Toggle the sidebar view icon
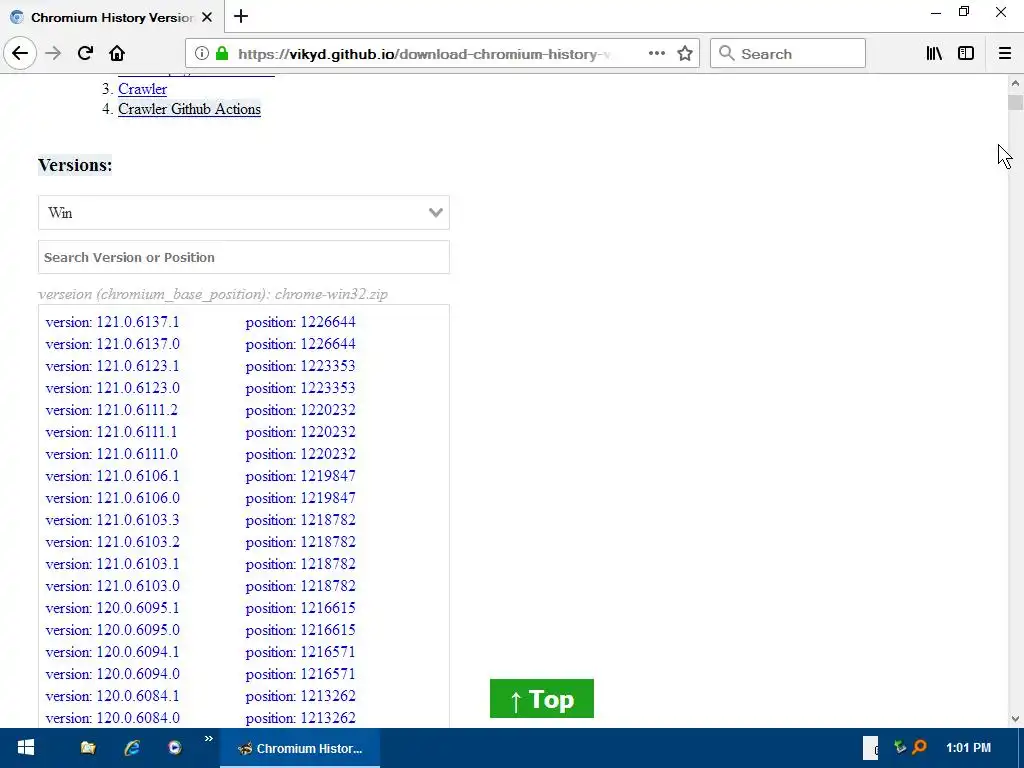The height and width of the screenshot is (768, 1024). (966, 54)
